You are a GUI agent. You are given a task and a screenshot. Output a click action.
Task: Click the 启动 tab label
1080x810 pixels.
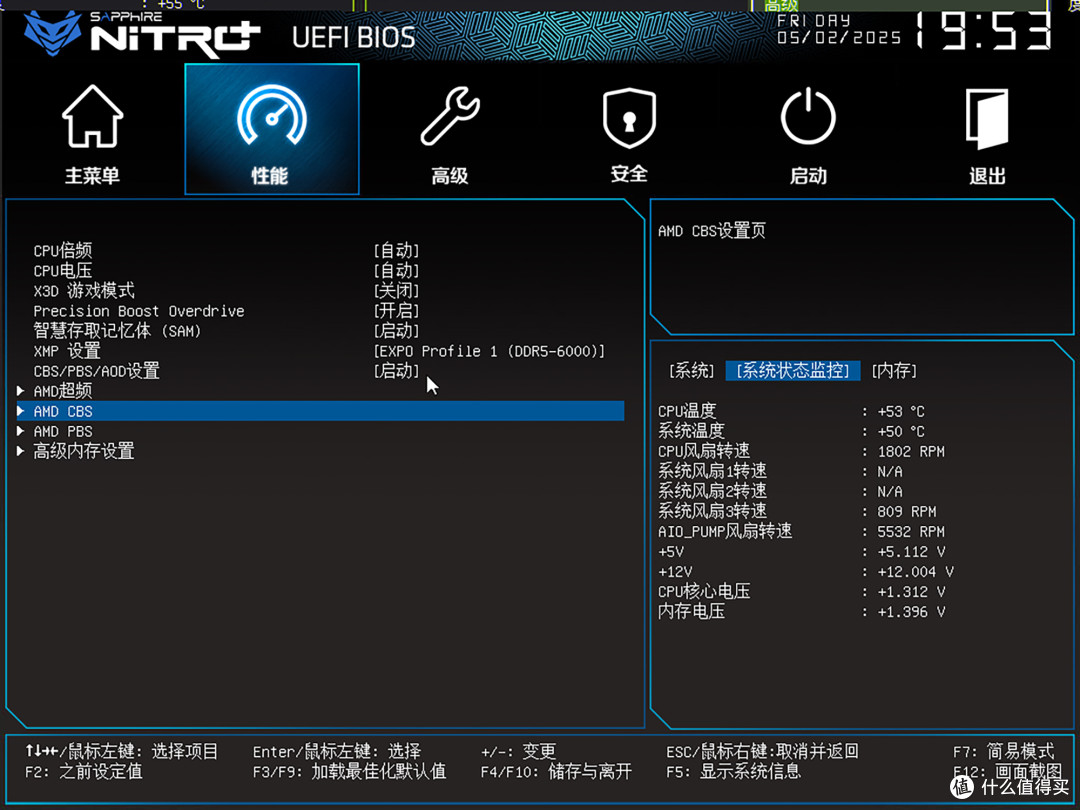808,176
